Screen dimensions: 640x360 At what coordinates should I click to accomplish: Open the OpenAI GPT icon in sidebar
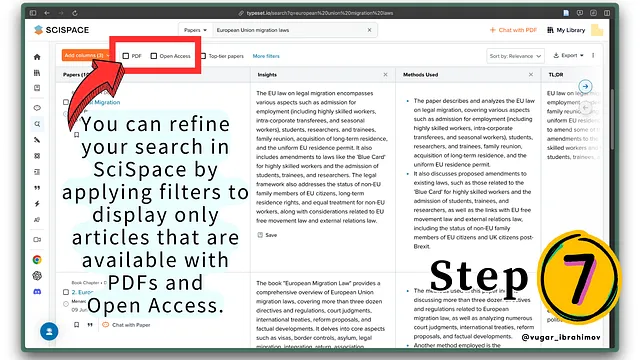click(37, 276)
